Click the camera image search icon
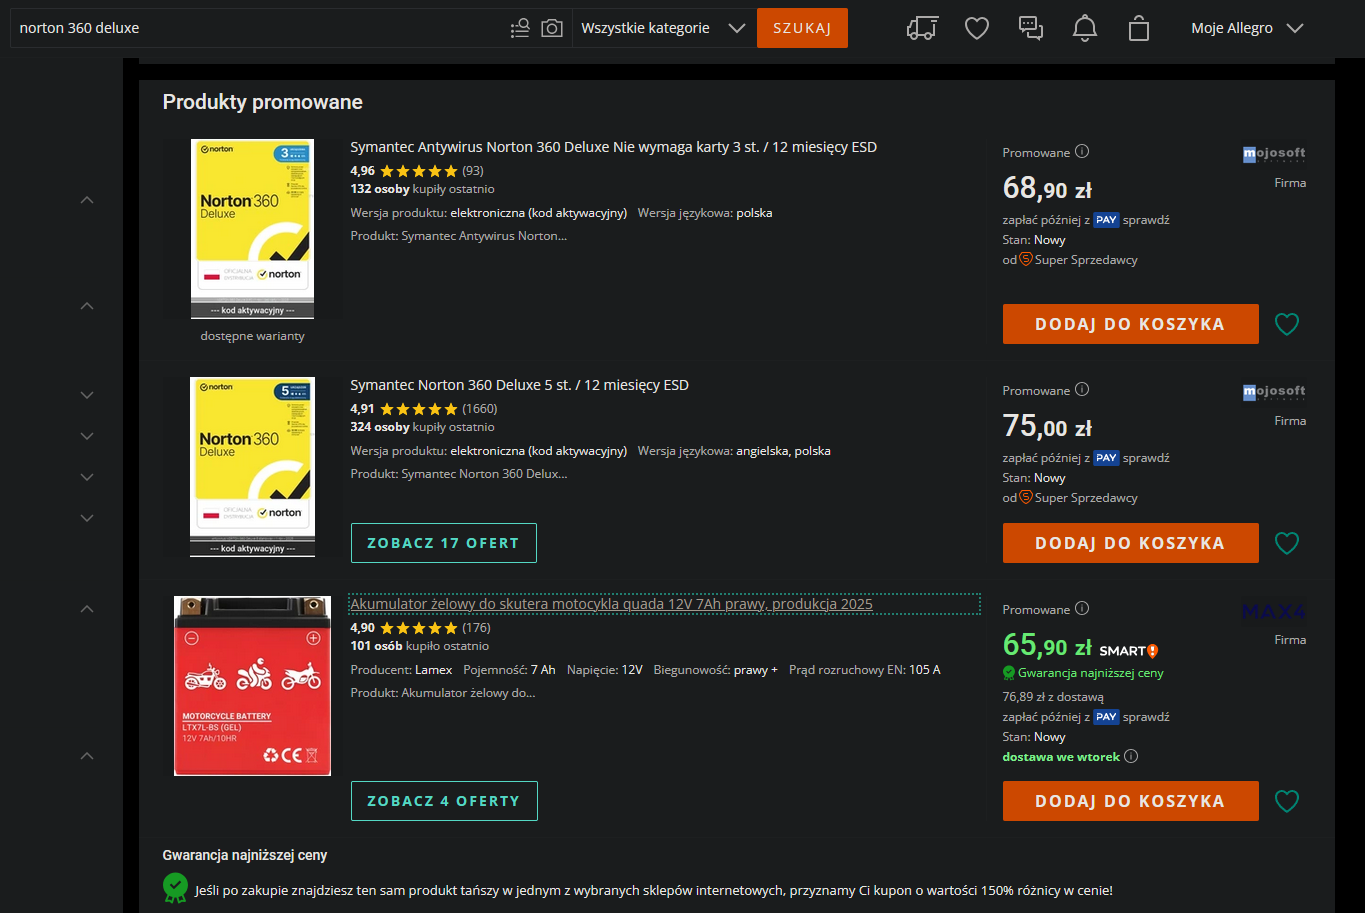 (x=552, y=28)
